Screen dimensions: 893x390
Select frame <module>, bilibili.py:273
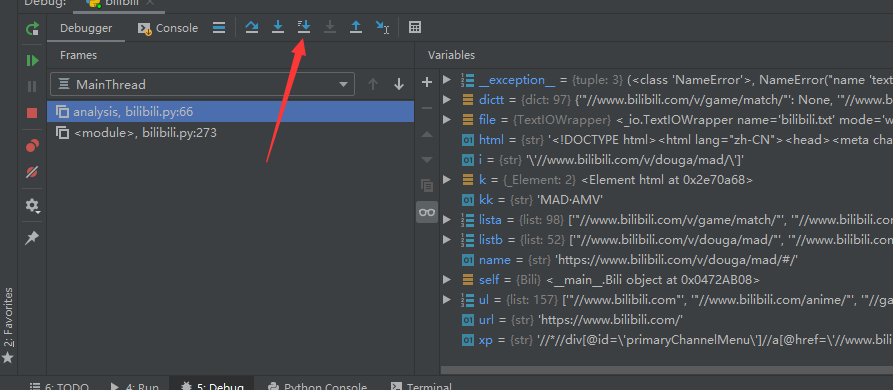(x=230, y=133)
